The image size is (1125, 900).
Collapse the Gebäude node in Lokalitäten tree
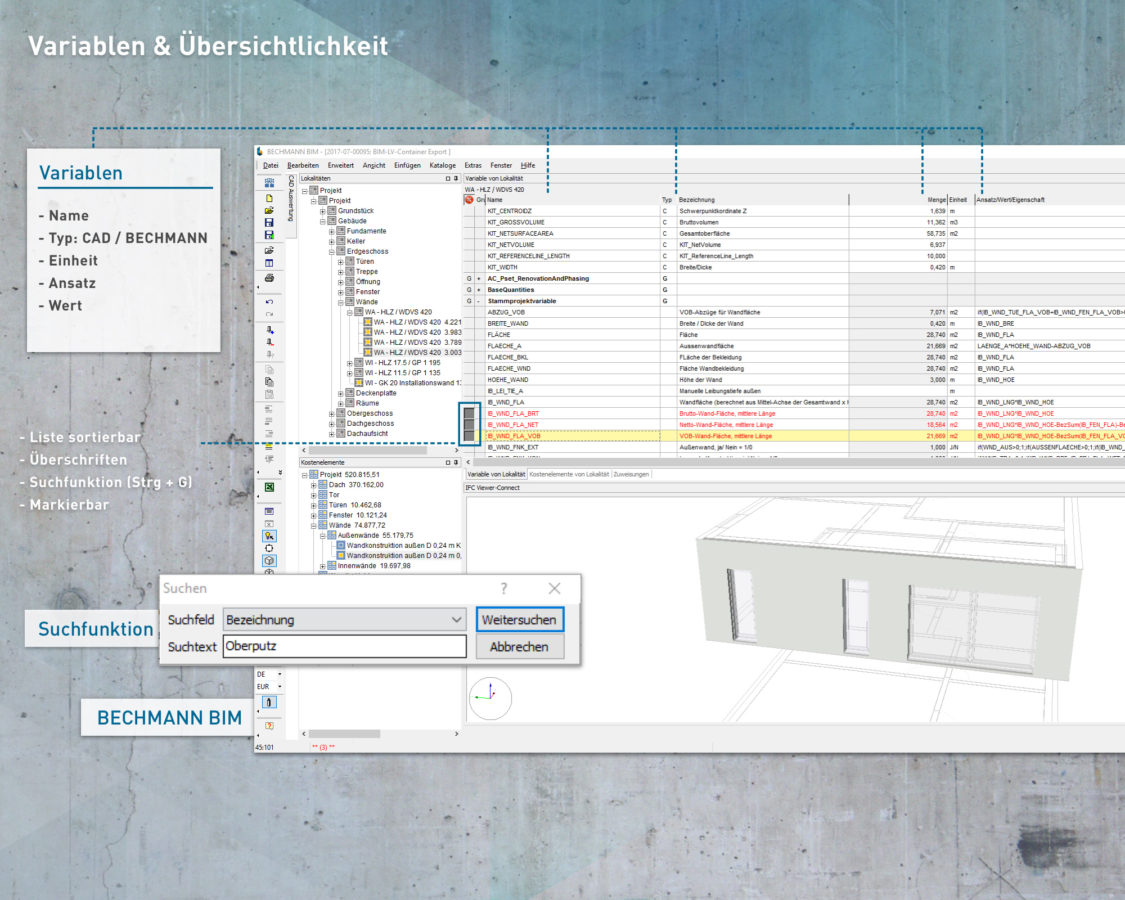tap(322, 221)
